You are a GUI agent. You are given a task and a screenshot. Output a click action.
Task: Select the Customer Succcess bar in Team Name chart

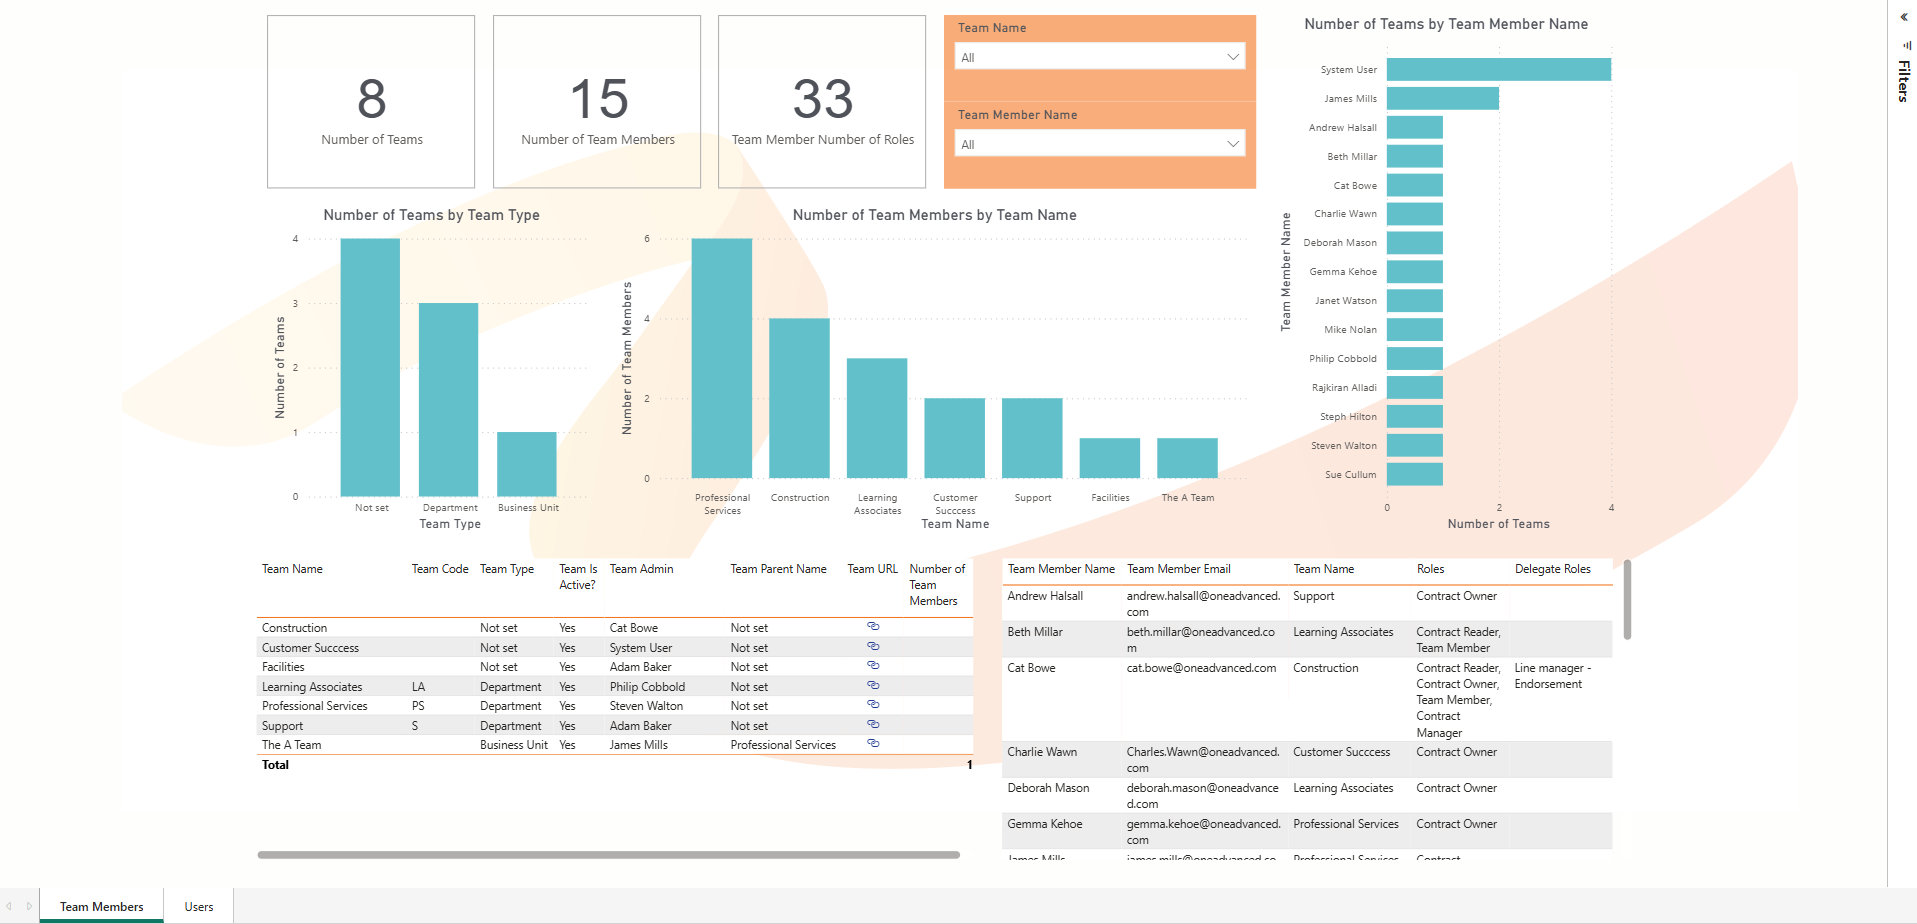954,438
